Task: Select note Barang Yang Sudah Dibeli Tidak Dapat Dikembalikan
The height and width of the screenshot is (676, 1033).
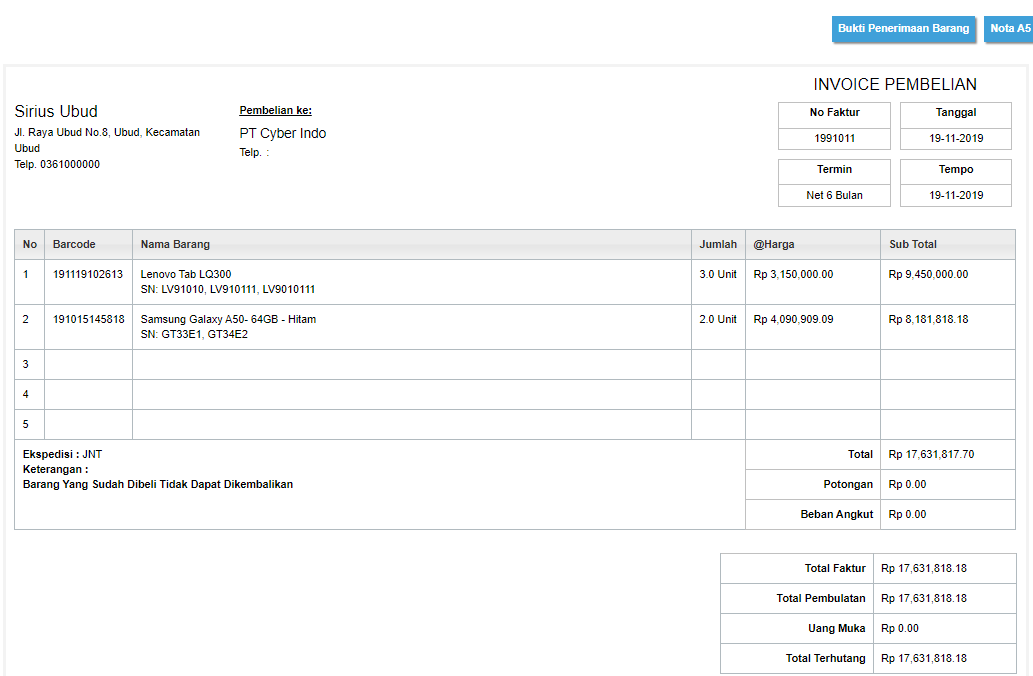Action: [x=158, y=484]
